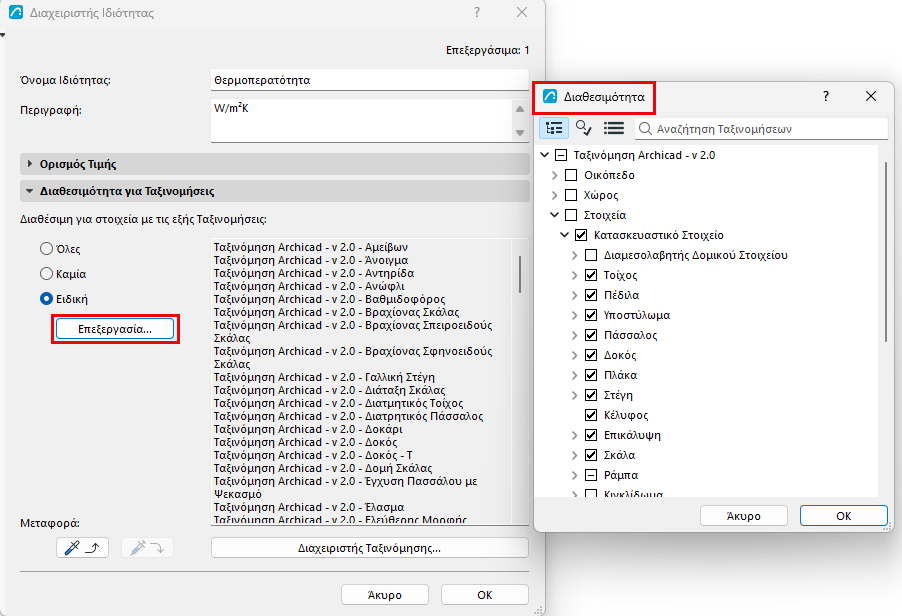Open help in the Διαθεσιμότητα dialog
The image size is (902, 616).
825,96
